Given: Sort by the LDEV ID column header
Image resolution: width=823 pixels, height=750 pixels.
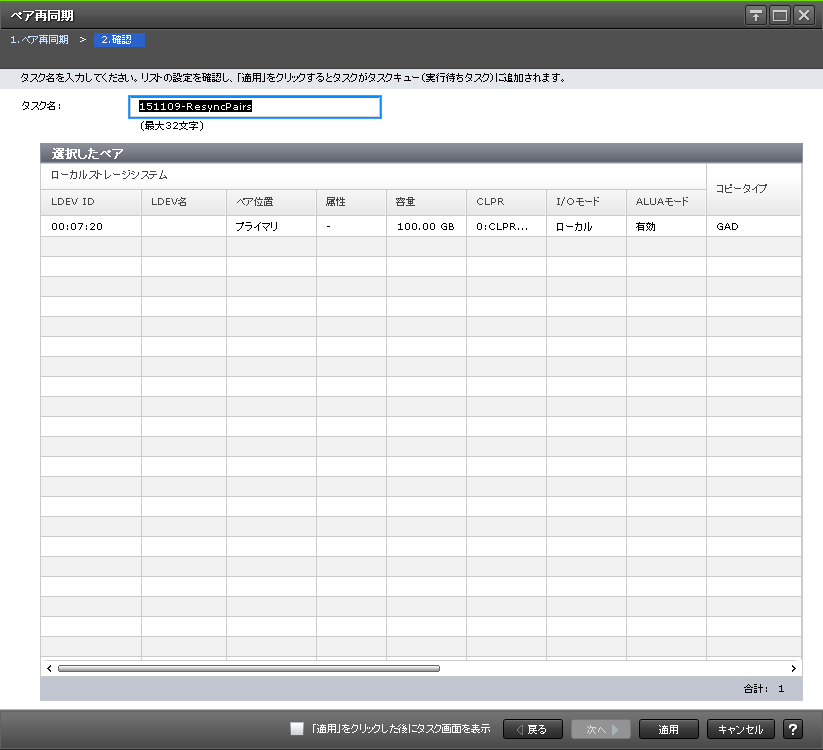Looking at the screenshot, I should tap(90, 202).
